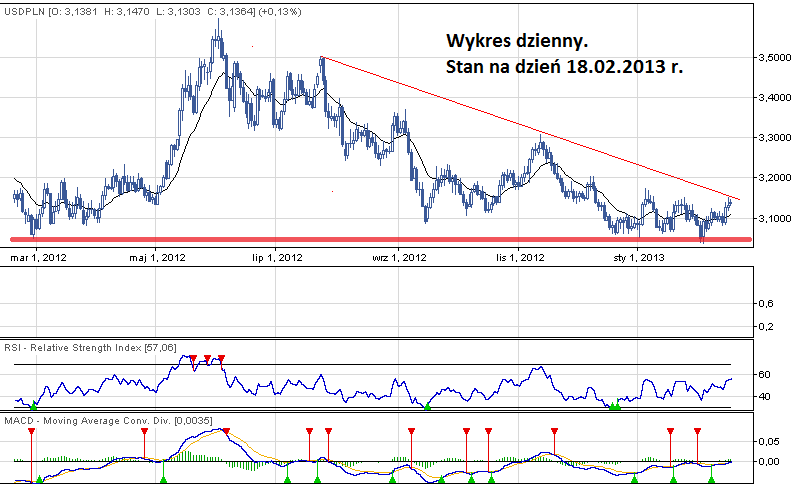Viewport: 793px width, 488px height.
Task: Select the 'sty 1, 2013' date label
Action: [639, 258]
